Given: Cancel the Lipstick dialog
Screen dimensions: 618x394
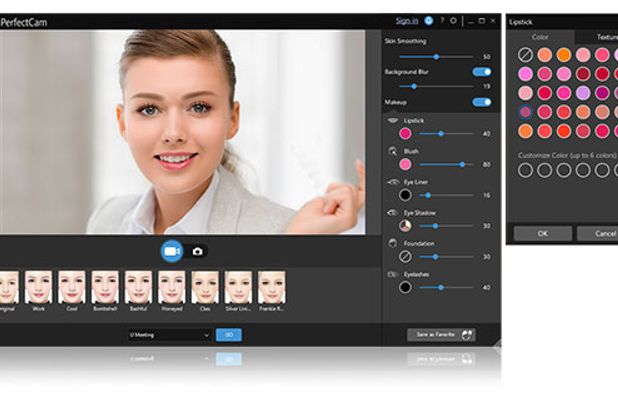Looking at the screenshot, I should point(599,233).
